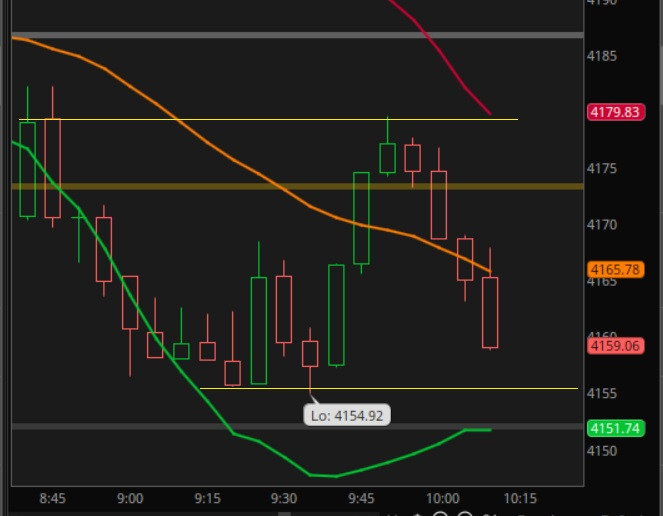Click the 9:00 time axis label
This screenshot has height=516, width=663.
(130, 498)
